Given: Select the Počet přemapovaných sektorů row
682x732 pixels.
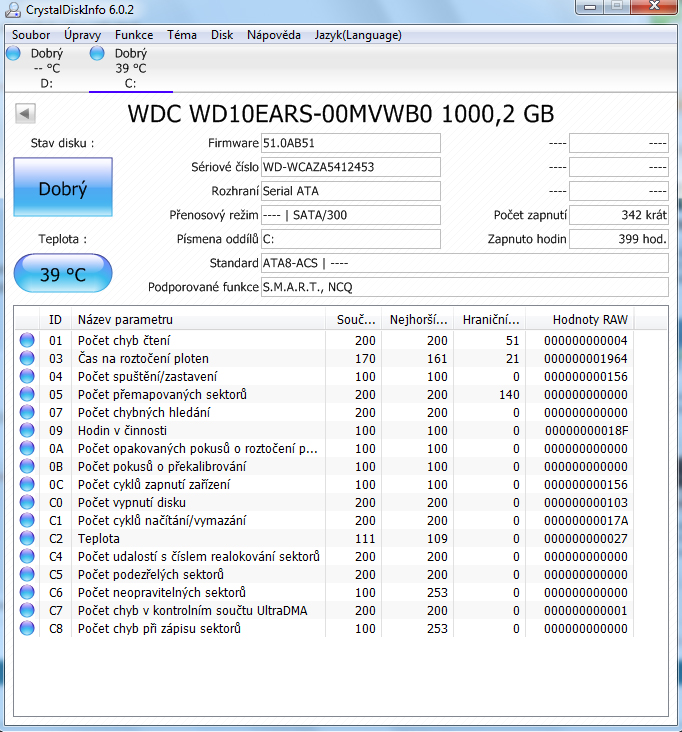Looking at the screenshot, I should point(200,394).
